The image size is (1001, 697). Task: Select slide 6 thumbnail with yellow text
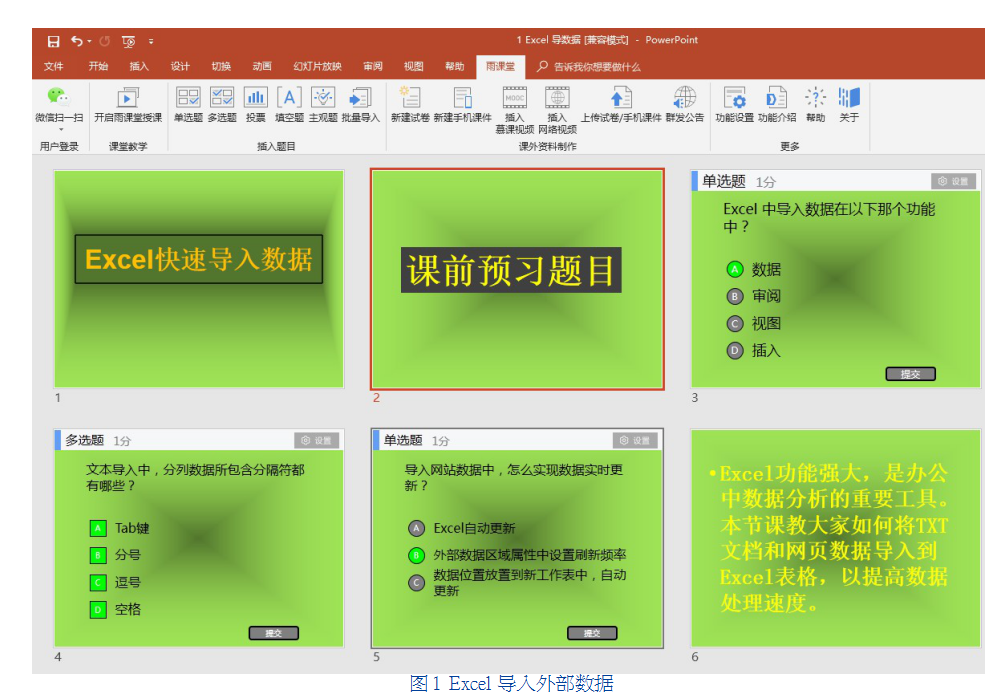(x=836, y=538)
